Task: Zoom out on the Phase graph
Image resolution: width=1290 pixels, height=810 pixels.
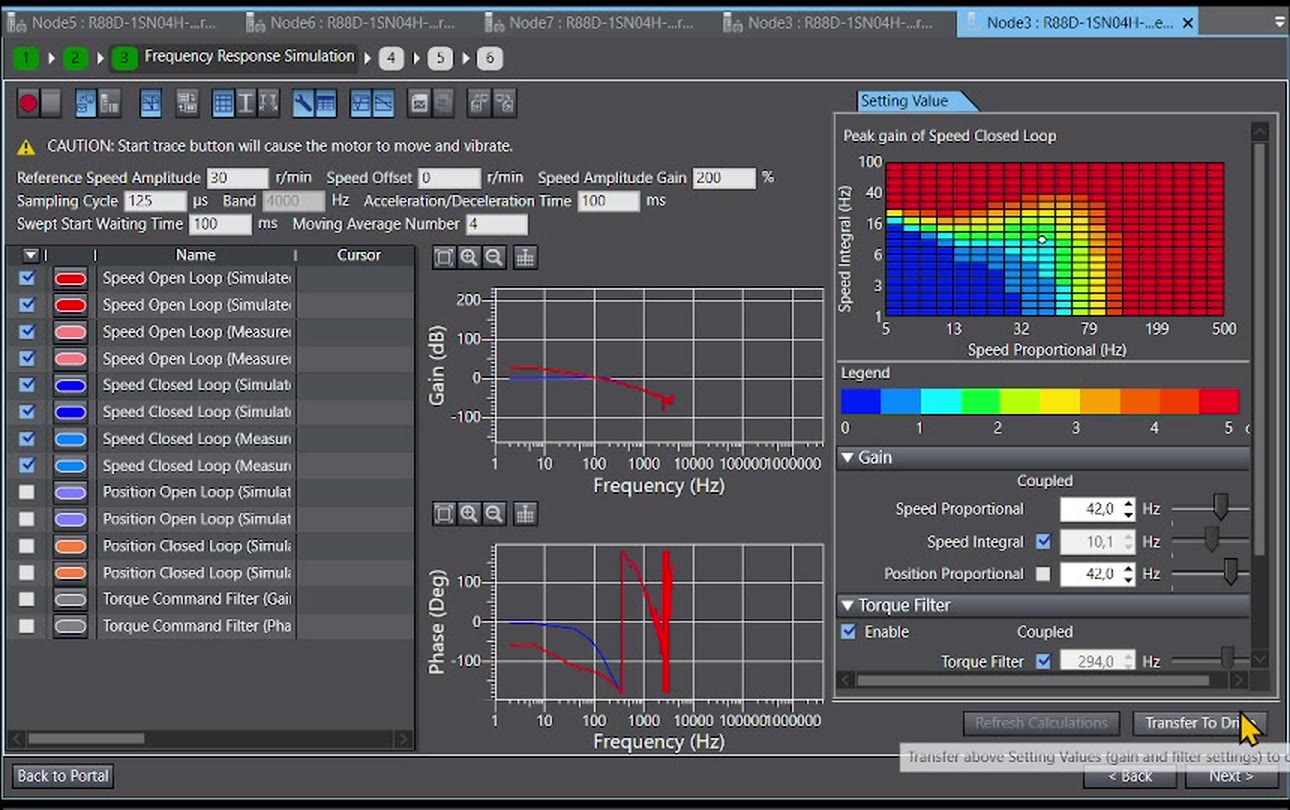Action: pyautogui.click(x=493, y=514)
